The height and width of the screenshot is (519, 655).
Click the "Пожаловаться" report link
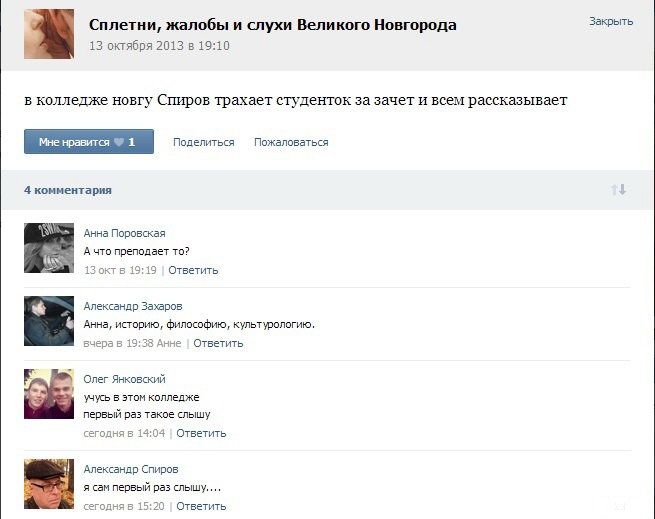pos(291,142)
